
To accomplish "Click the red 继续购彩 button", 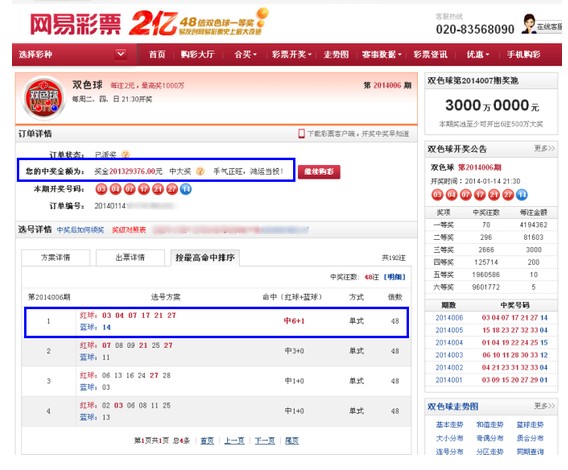I will point(319,172).
